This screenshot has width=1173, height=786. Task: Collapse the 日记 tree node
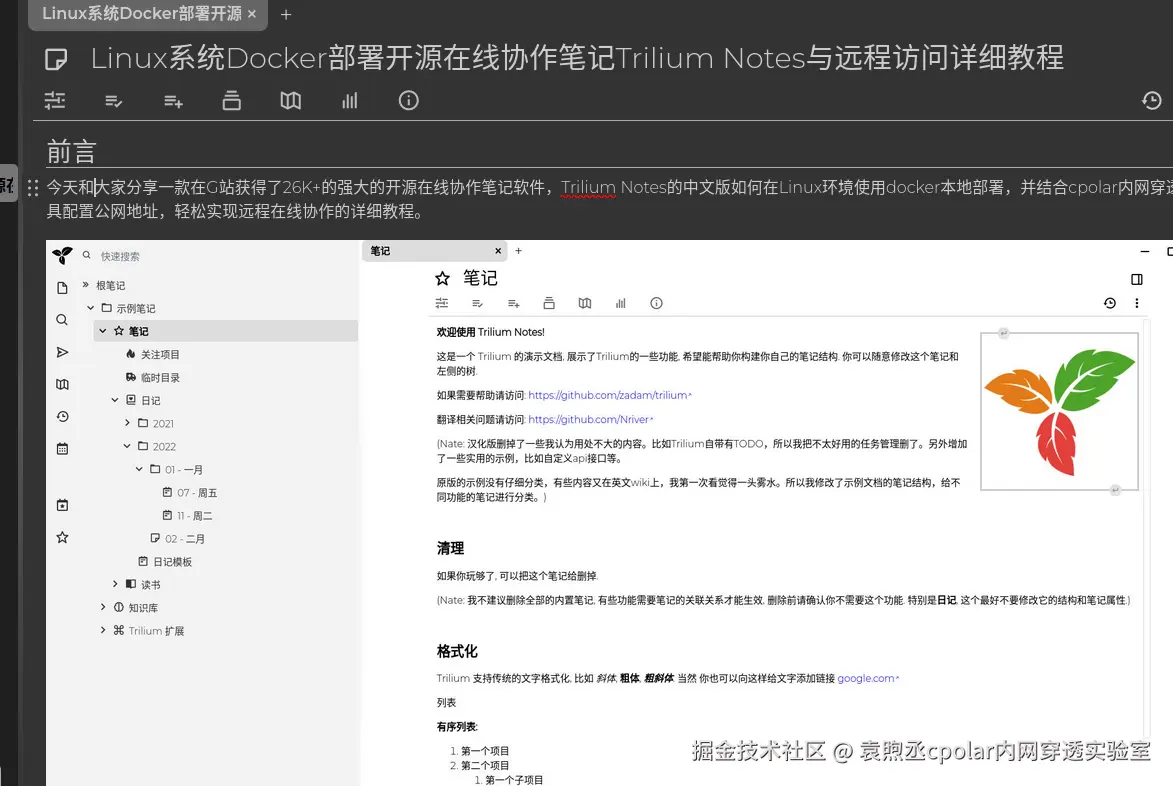(x=115, y=400)
